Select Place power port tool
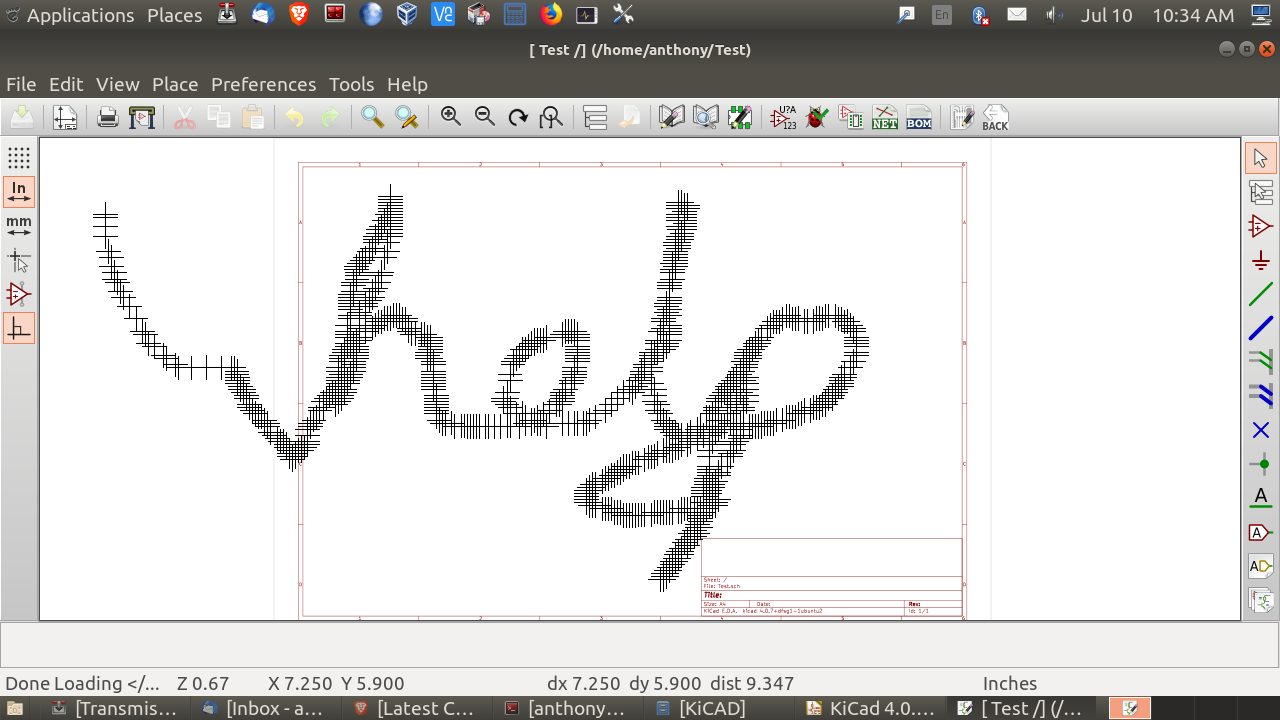Screen dimensions: 1280x720 point(1261,261)
